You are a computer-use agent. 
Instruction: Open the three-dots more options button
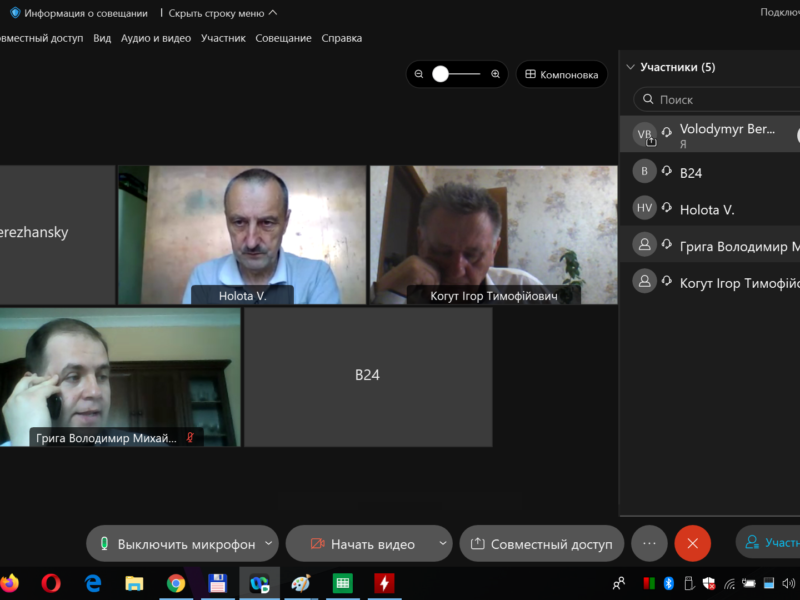[649, 543]
